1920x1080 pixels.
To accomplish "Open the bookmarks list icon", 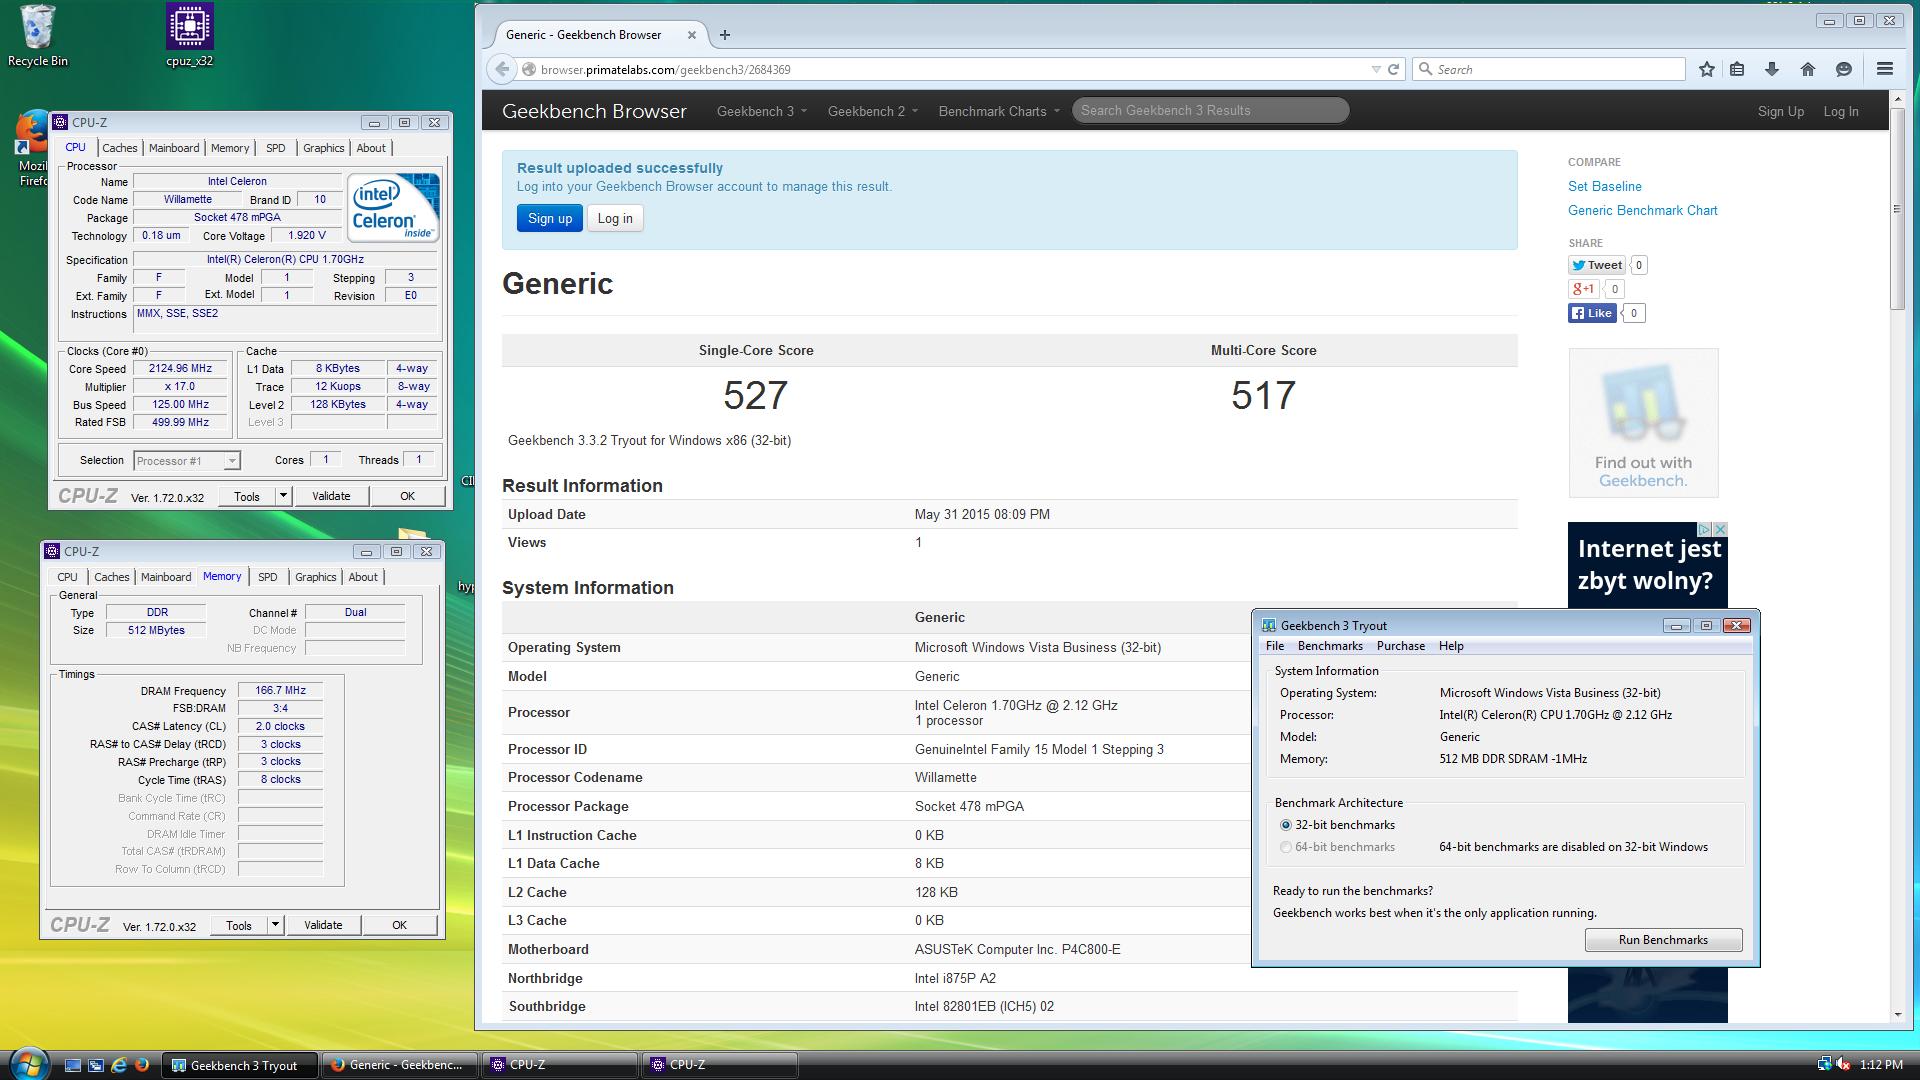I will tap(1737, 69).
